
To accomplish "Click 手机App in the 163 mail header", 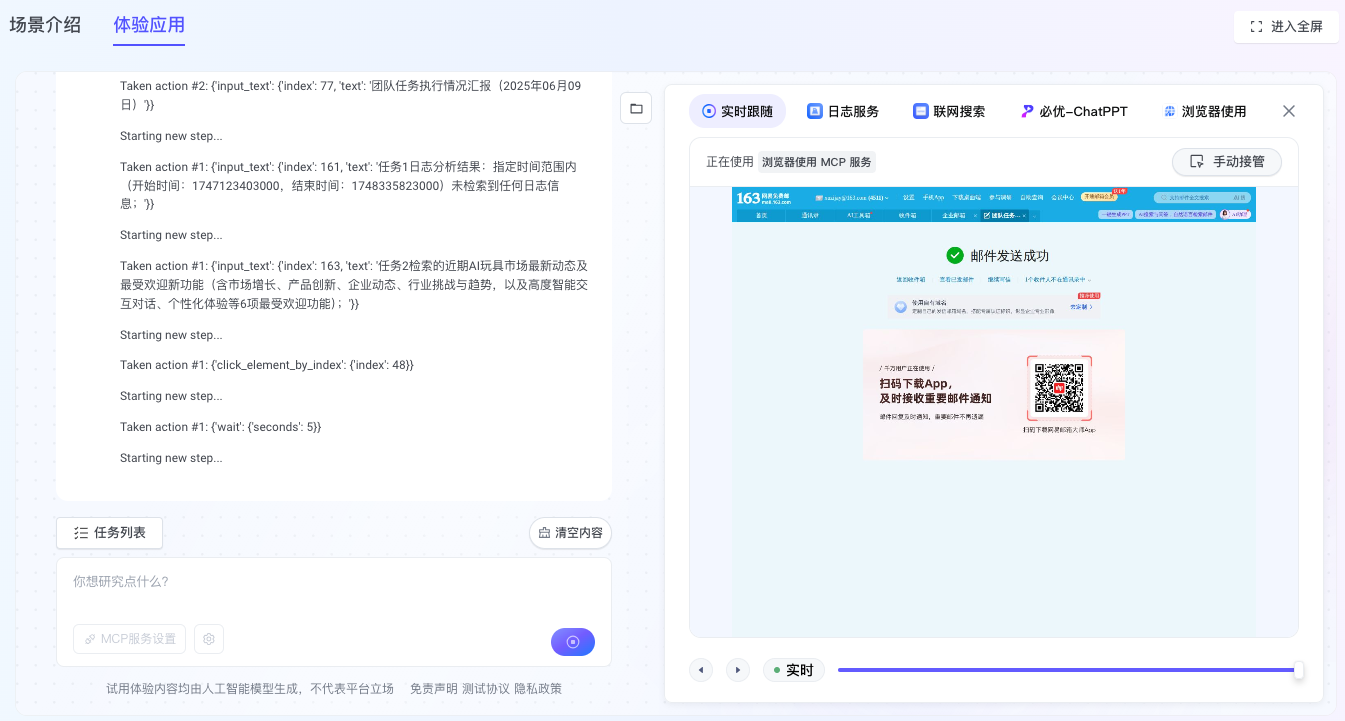I will coord(933,198).
